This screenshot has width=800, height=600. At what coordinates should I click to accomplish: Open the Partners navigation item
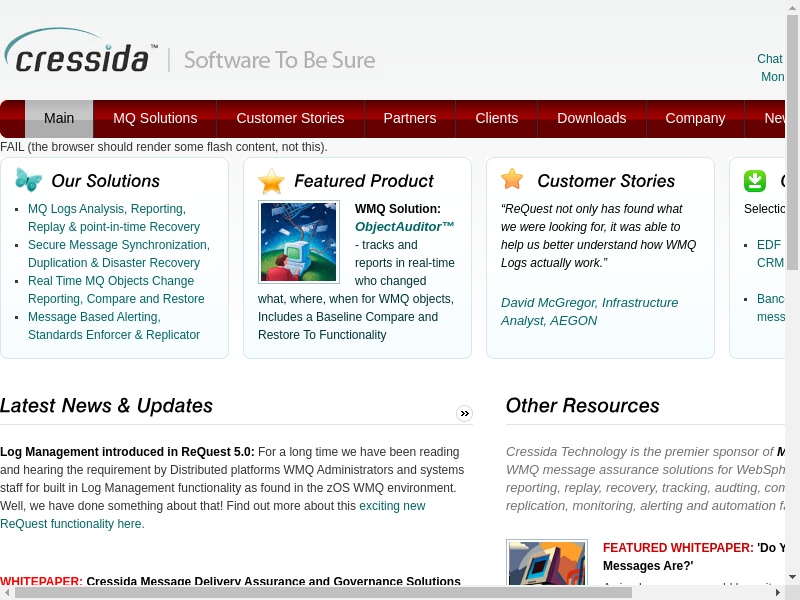(x=410, y=118)
